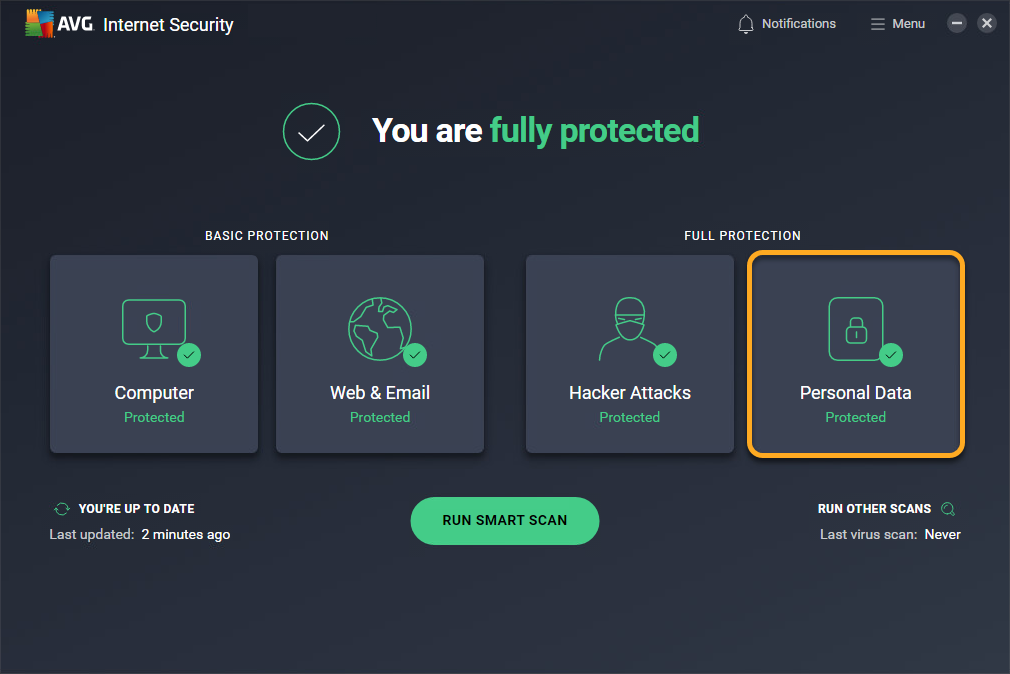1010x674 pixels.
Task: Click the refresh update arrows icon
Action: (62, 509)
